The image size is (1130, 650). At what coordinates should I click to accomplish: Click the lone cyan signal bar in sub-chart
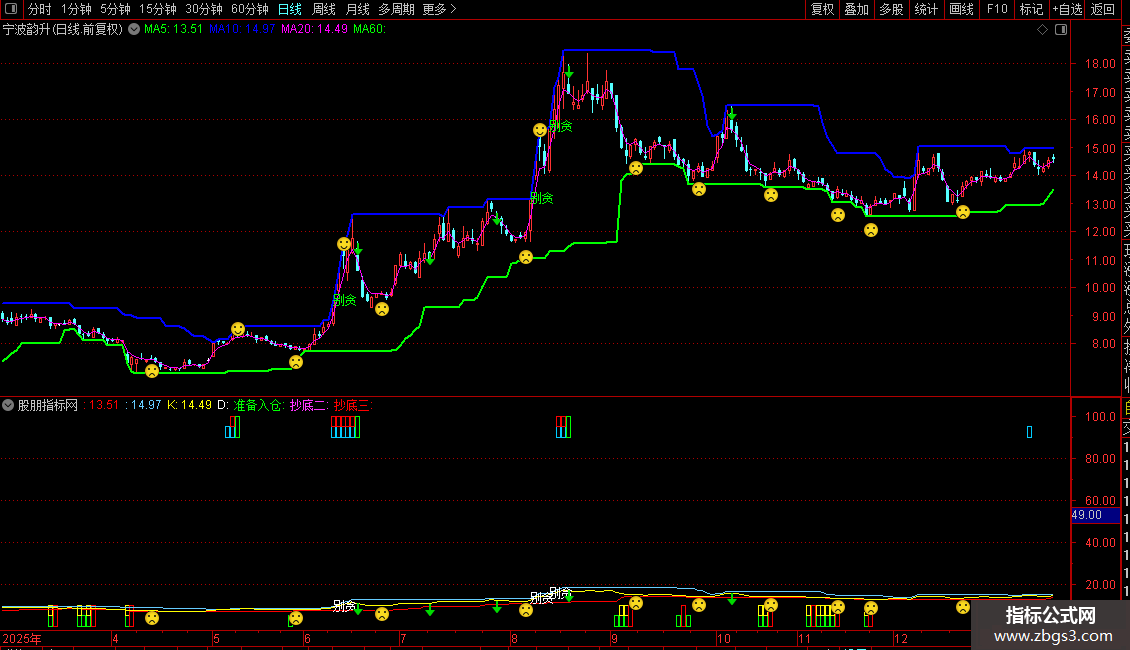(1029, 432)
